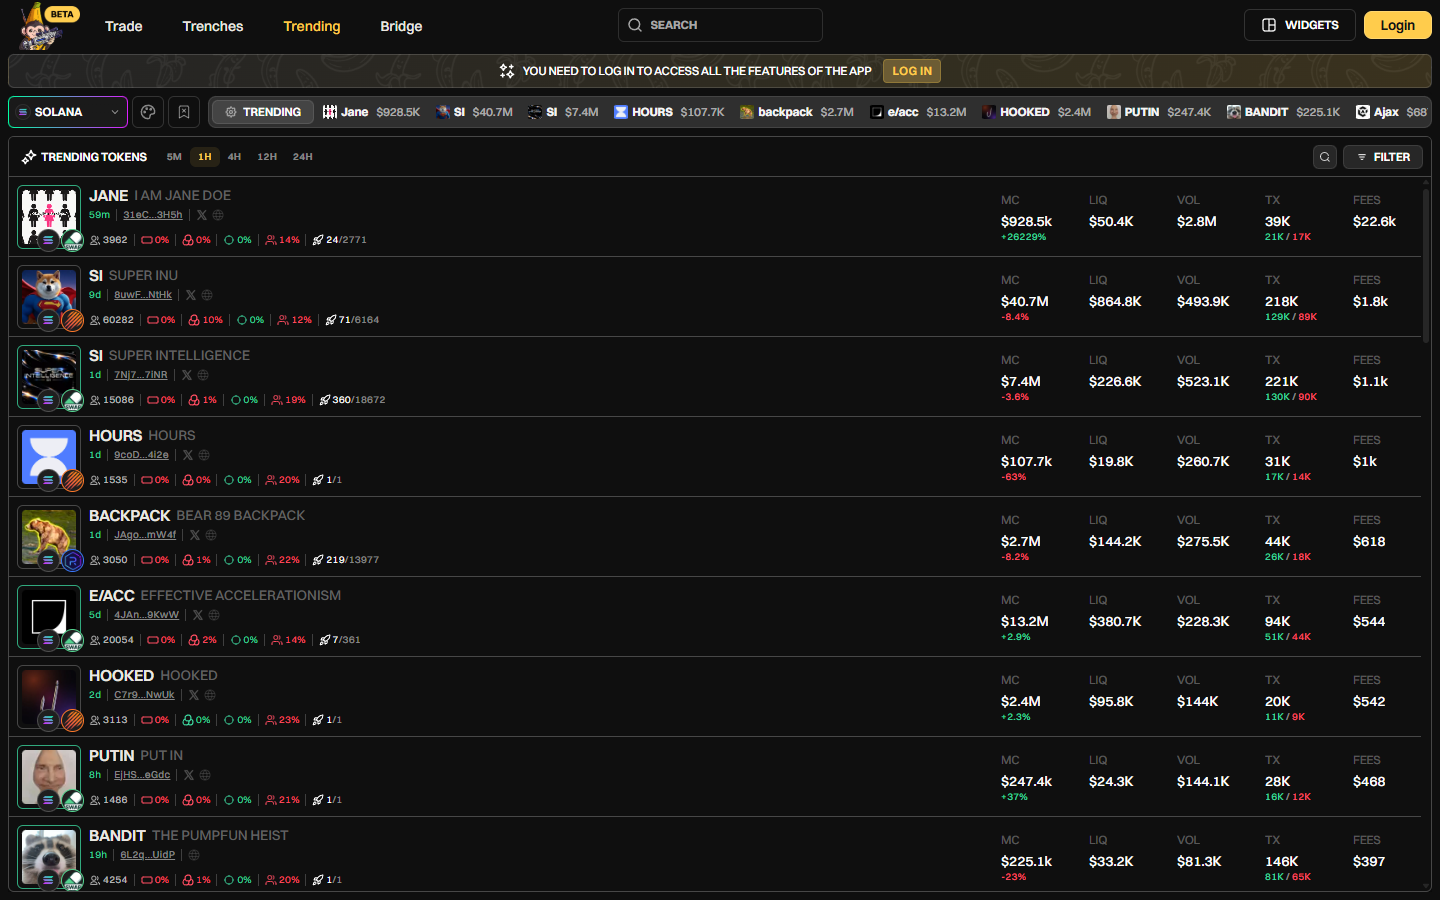Viewport: 1440px width, 900px height.
Task: Open the website globe on E/ACC row
Action: click(x=214, y=615)
